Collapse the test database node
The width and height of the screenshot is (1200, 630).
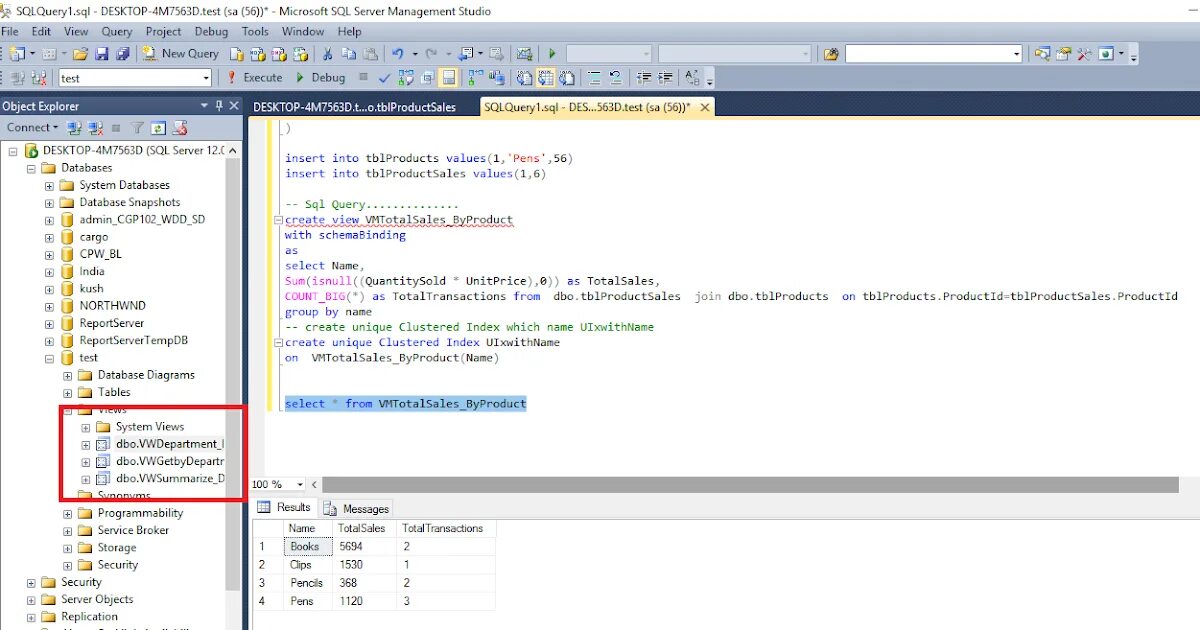coord(49,358)
